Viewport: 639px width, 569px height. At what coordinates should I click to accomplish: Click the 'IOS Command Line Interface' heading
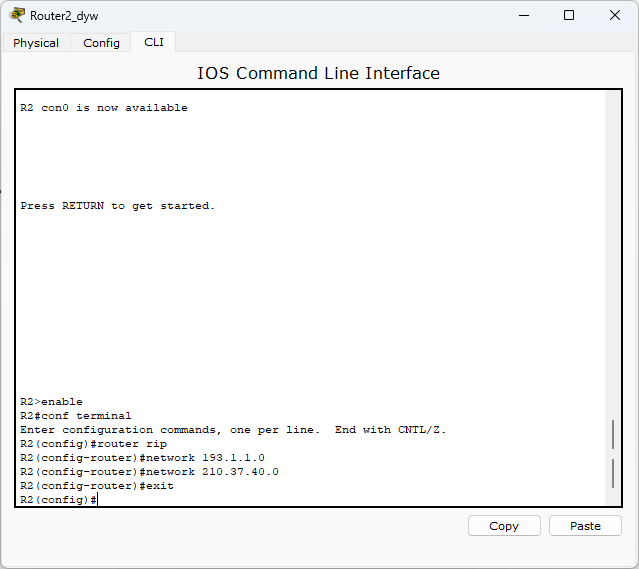click(x=319, y=73)
